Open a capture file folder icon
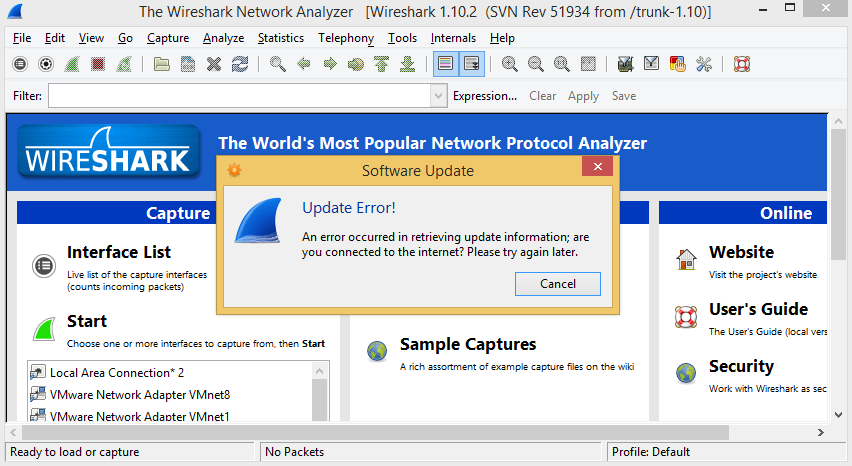This screenshot has height=466, width=852. pos(161,64)
